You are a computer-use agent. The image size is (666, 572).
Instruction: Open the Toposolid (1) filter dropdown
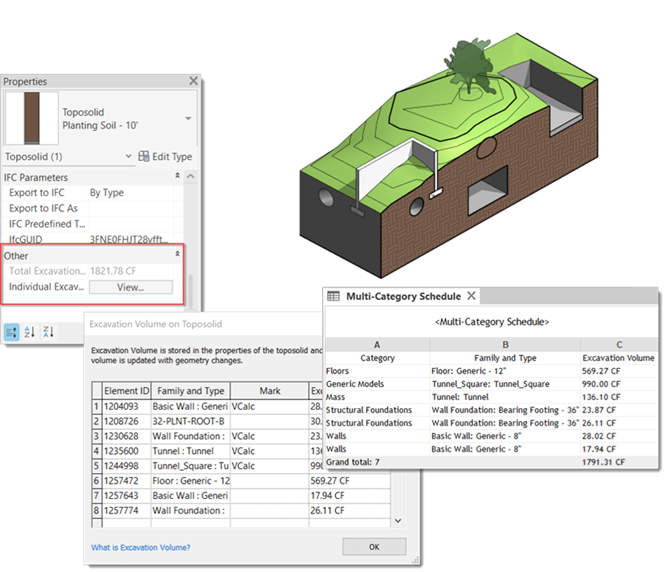tap(128, 156)
